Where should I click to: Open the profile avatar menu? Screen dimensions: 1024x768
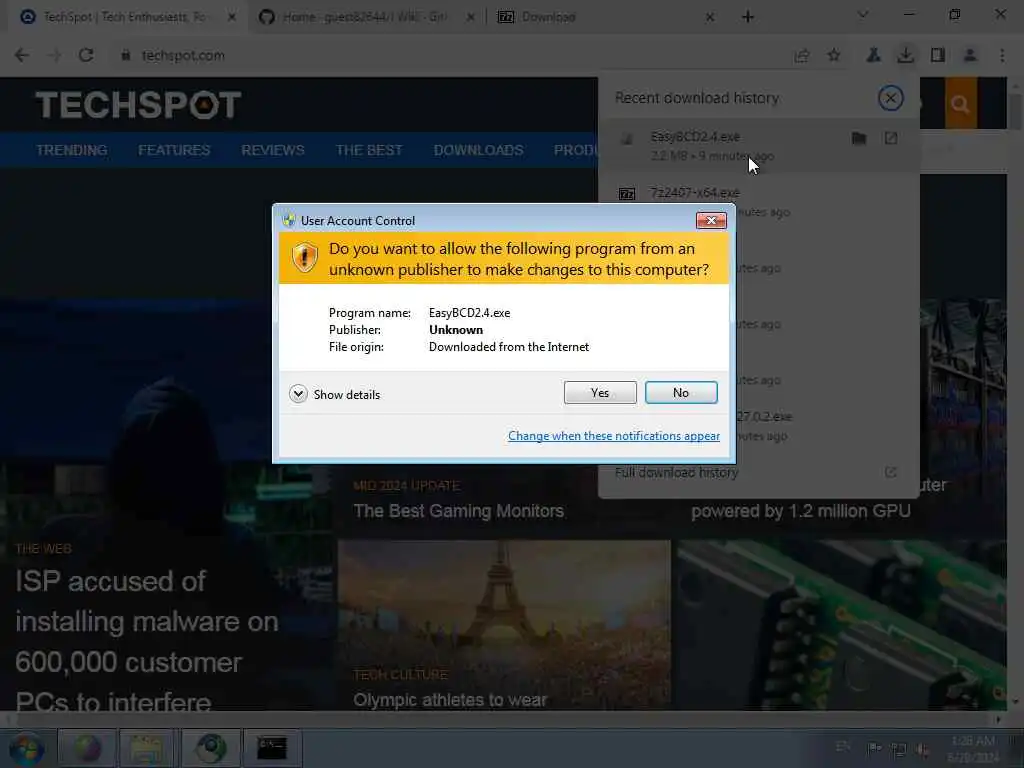point(970,56)
